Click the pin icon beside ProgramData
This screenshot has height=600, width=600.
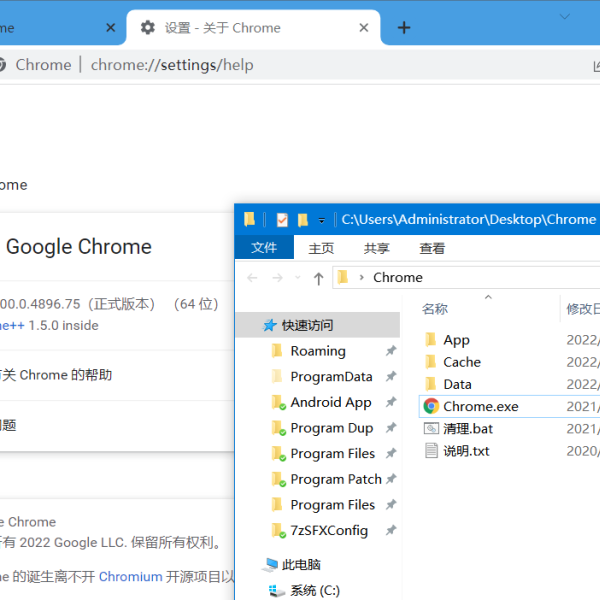(391, 376)
